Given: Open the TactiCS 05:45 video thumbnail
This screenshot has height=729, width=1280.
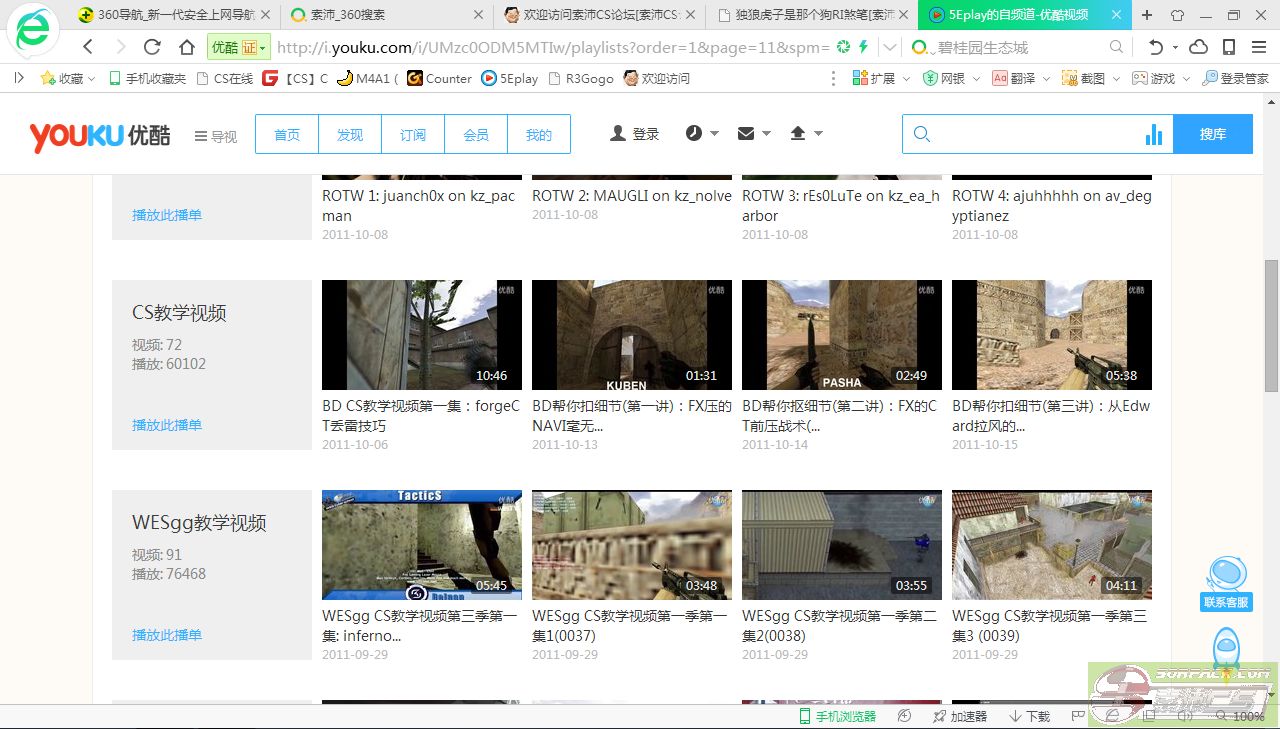Looking at the screenshot, I should 422,545.
